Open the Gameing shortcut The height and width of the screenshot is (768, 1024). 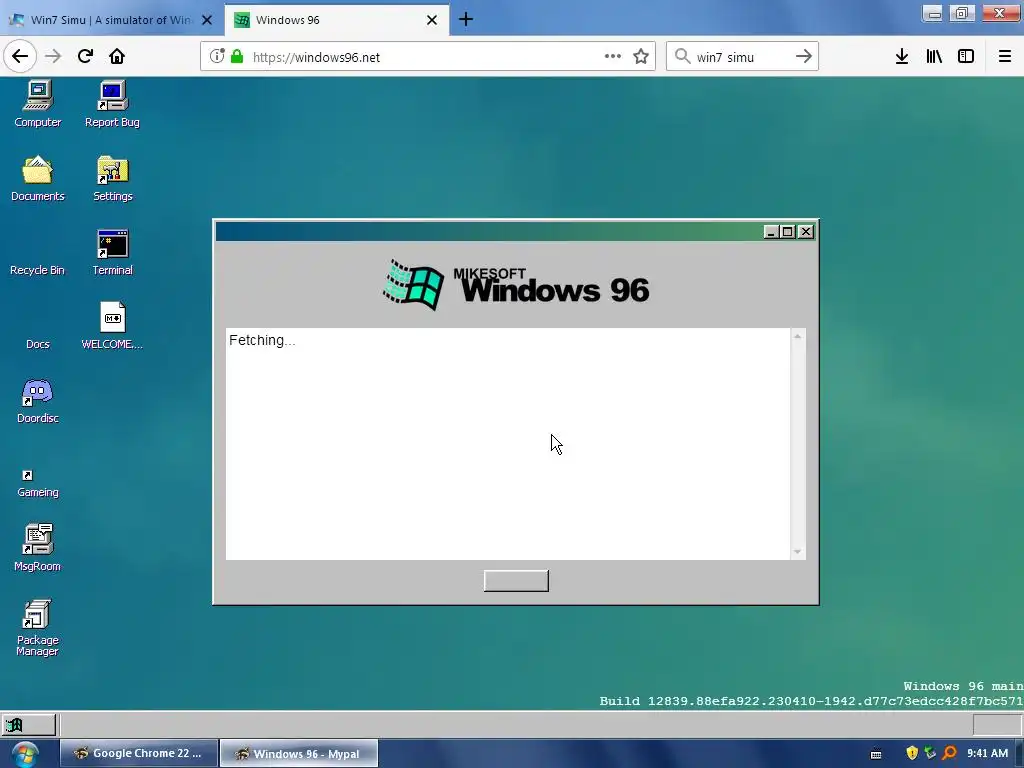38,483
